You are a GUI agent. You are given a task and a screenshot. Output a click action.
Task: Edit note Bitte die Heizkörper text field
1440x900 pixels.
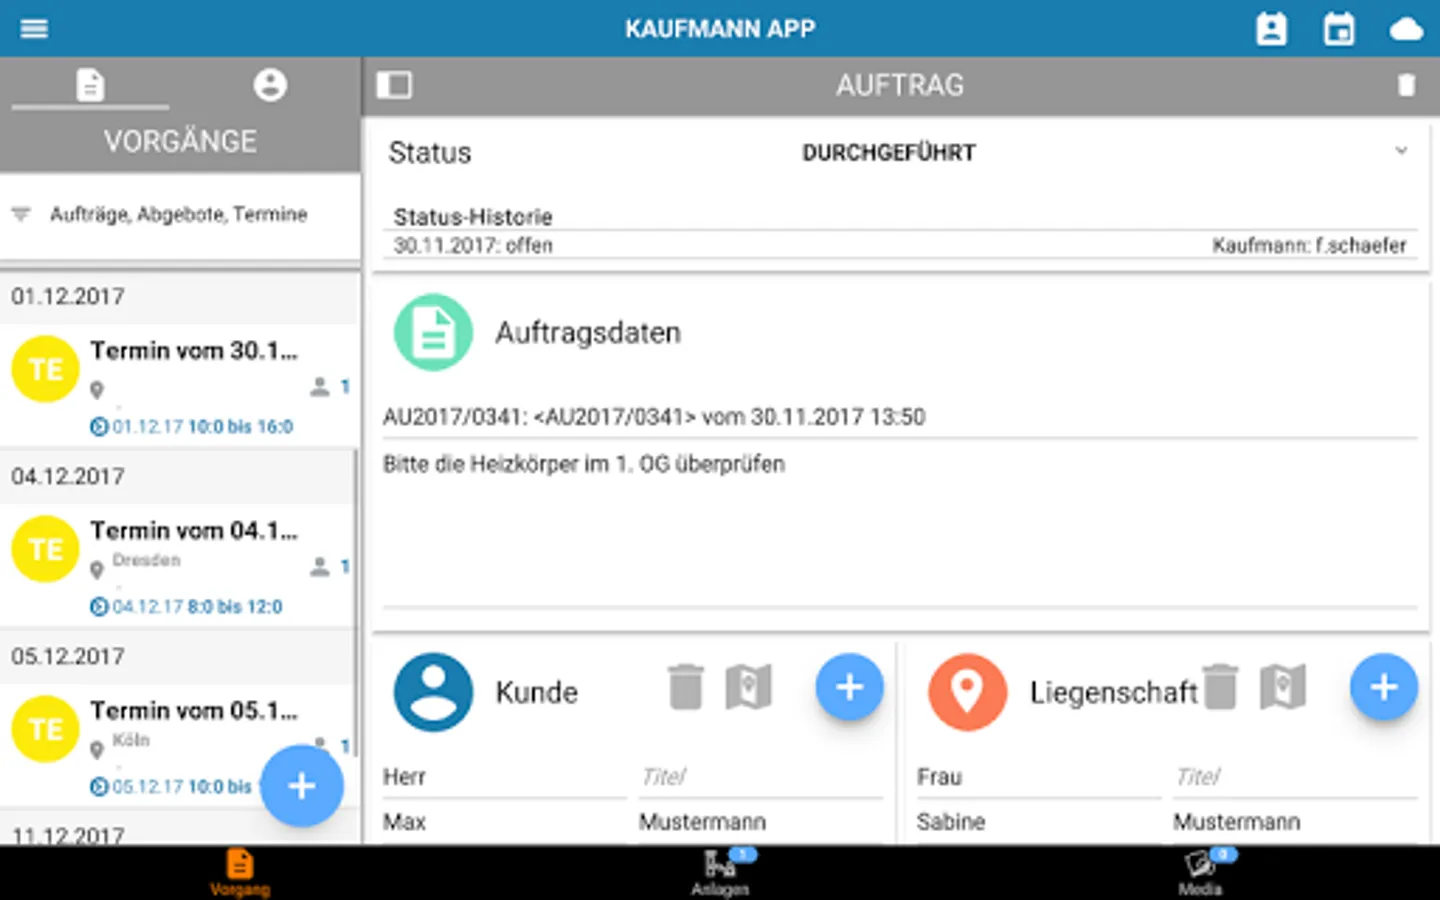click(x=900, y=530)
